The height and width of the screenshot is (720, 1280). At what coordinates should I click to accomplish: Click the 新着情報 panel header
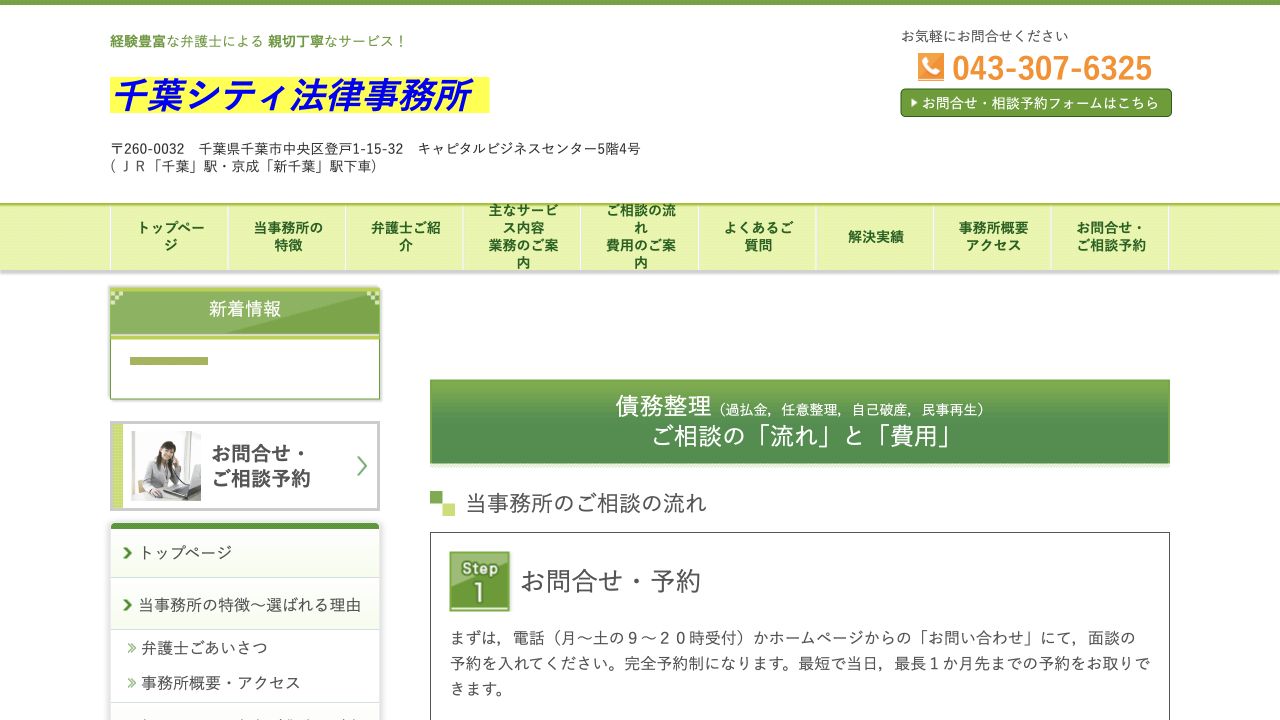[x=245, y=311]
